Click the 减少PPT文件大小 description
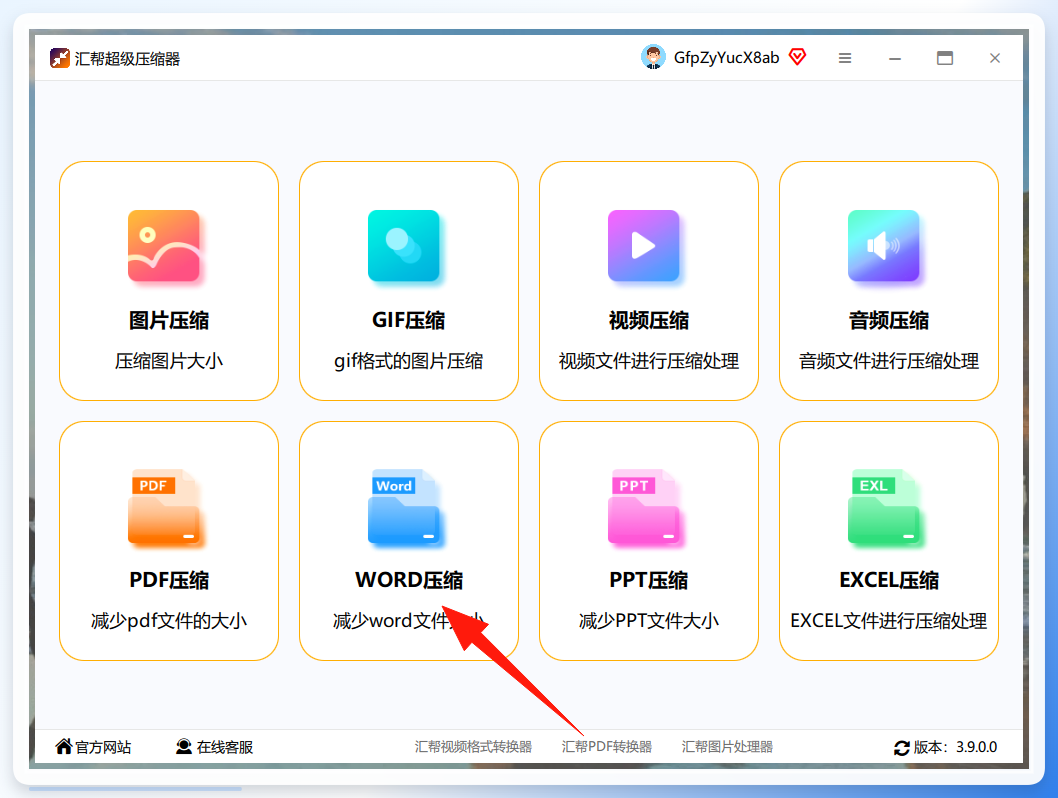This screenshot has width=1058, height=798. click(x=648, y=621)
